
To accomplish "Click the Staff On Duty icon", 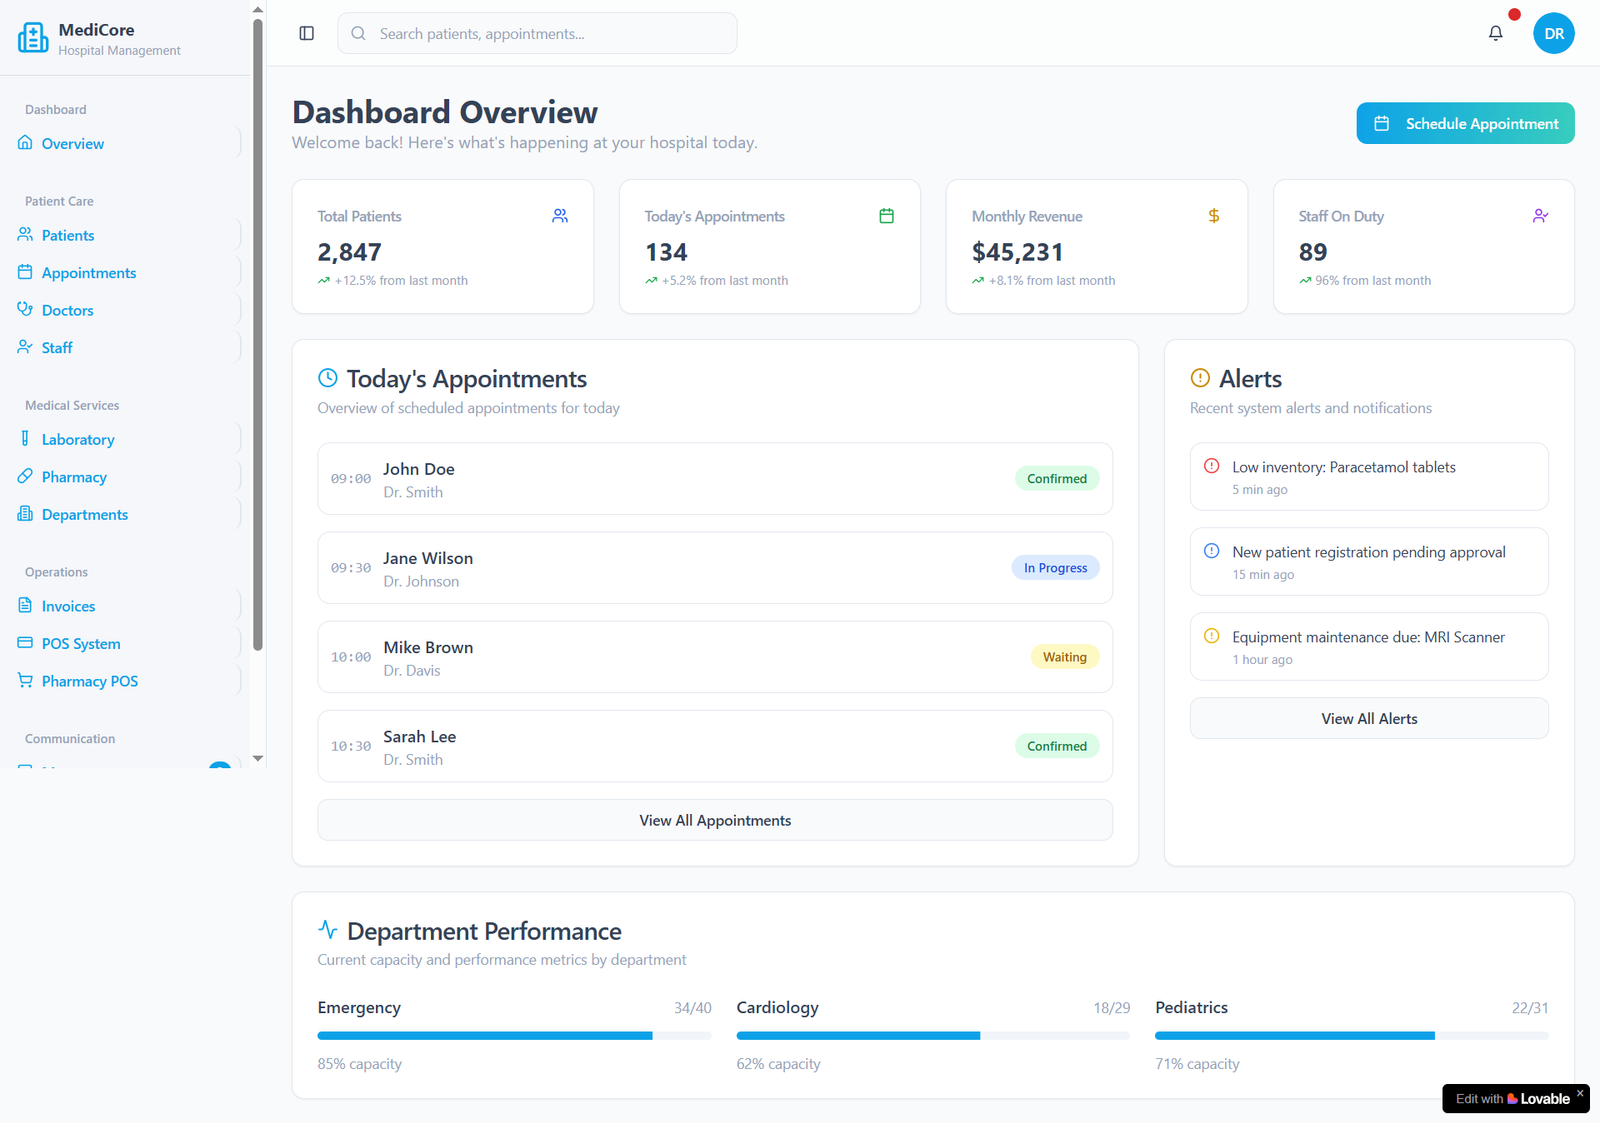I will pos(1540,216).
